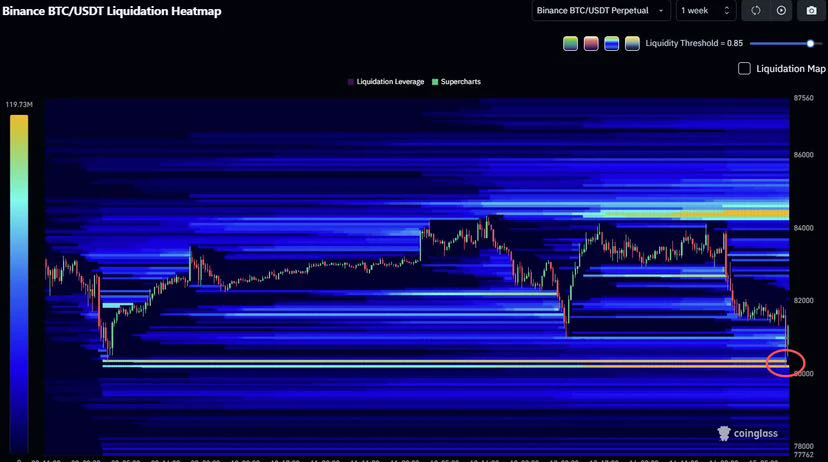Click the coinglass watermark logo
828x462 pixels.
tap(747, 433)
